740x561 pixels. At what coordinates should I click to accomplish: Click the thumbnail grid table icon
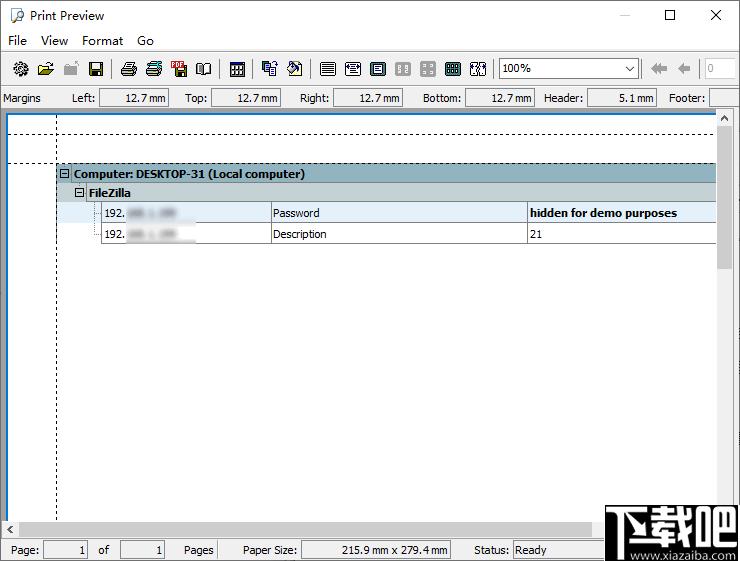(x=237, y=69)
